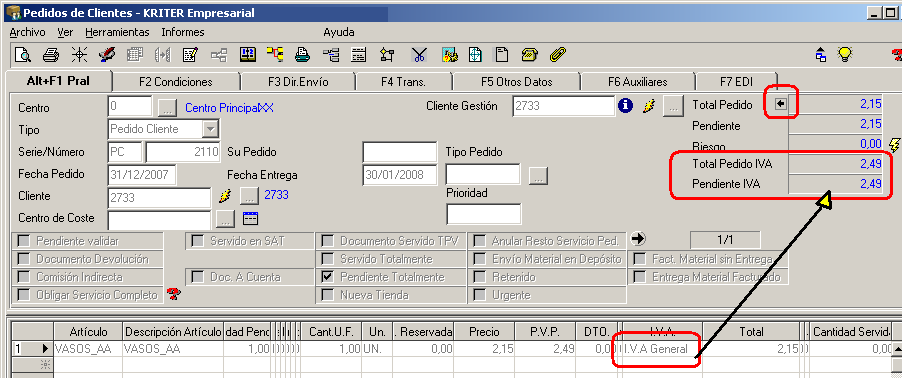The image size is (902, 378).
Task: Switch to the F2 Condiciones tab
Action: (175, 82)
